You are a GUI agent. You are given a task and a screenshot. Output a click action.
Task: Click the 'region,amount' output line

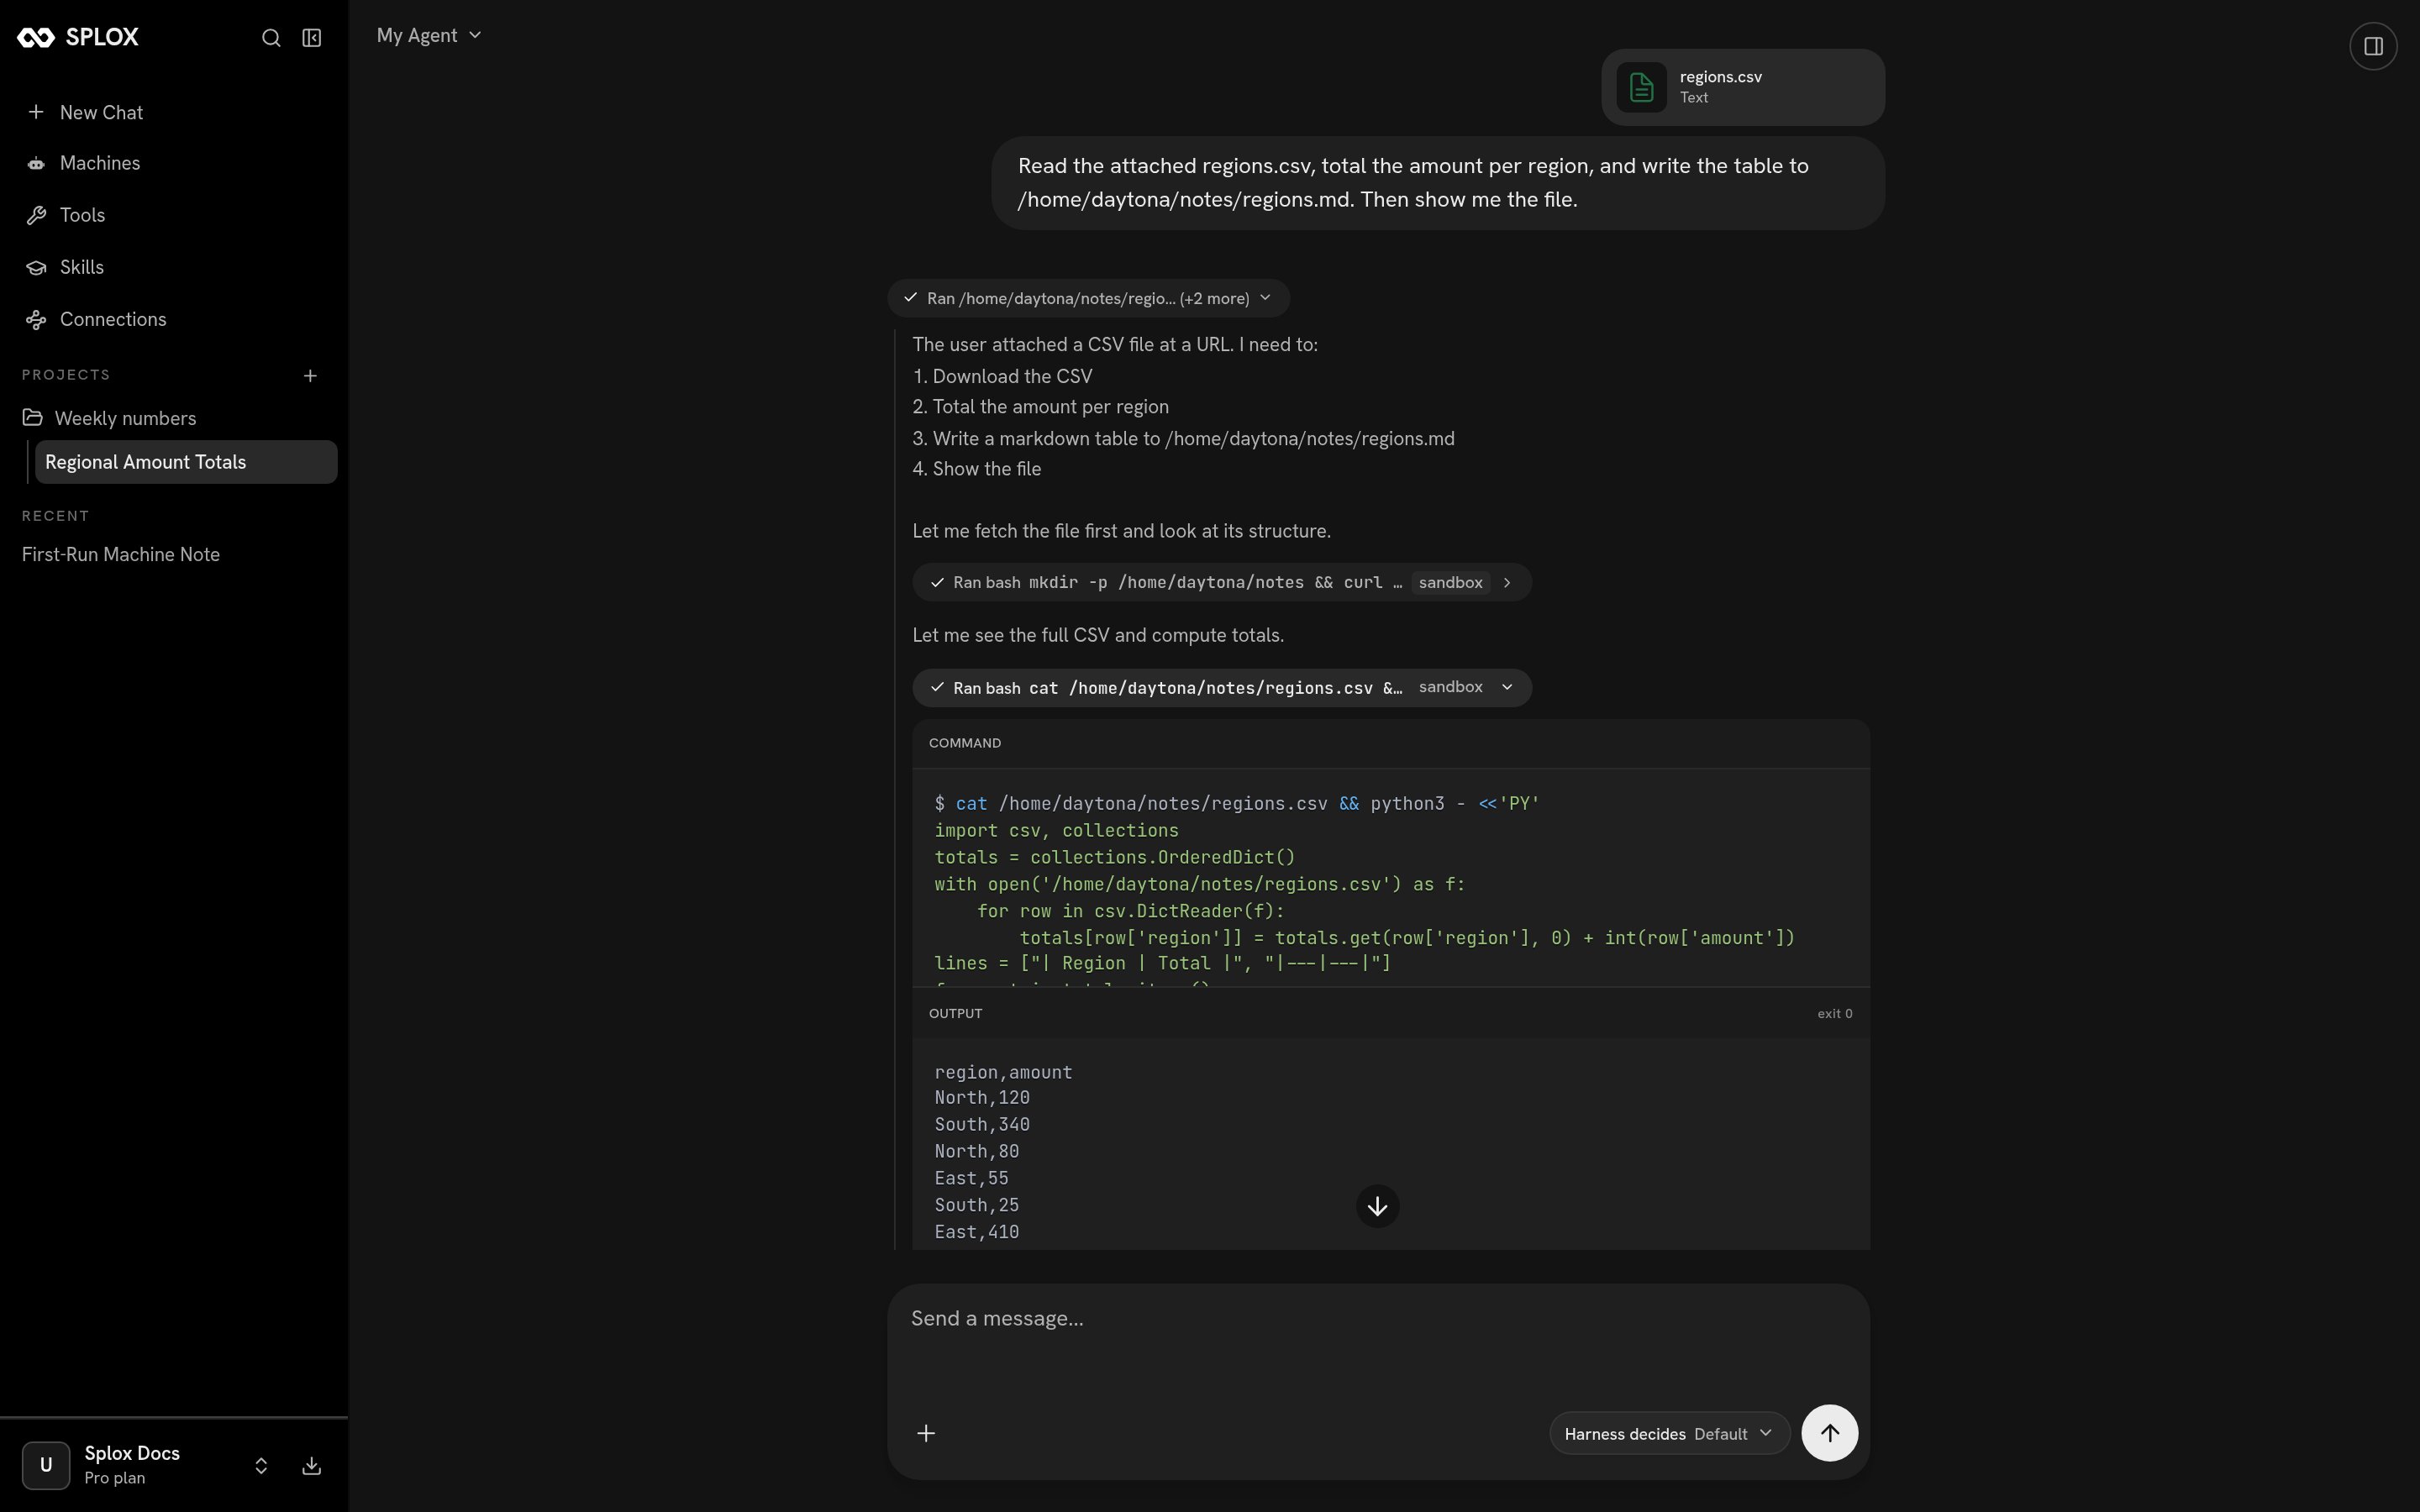click(1003, 1072)
